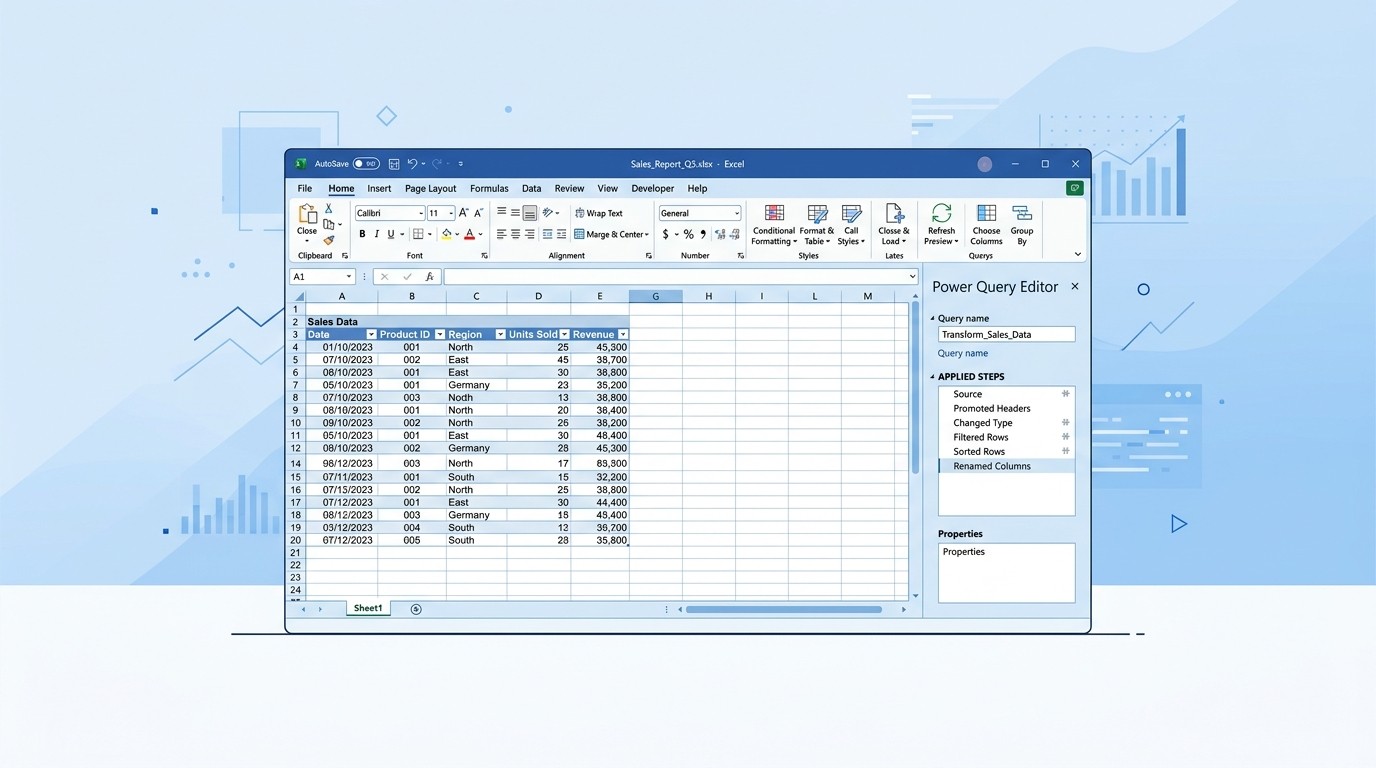This screenshot has width=1376, height=768.
Task: Click the Increase Font Size icon
Action: coord(464,213)
